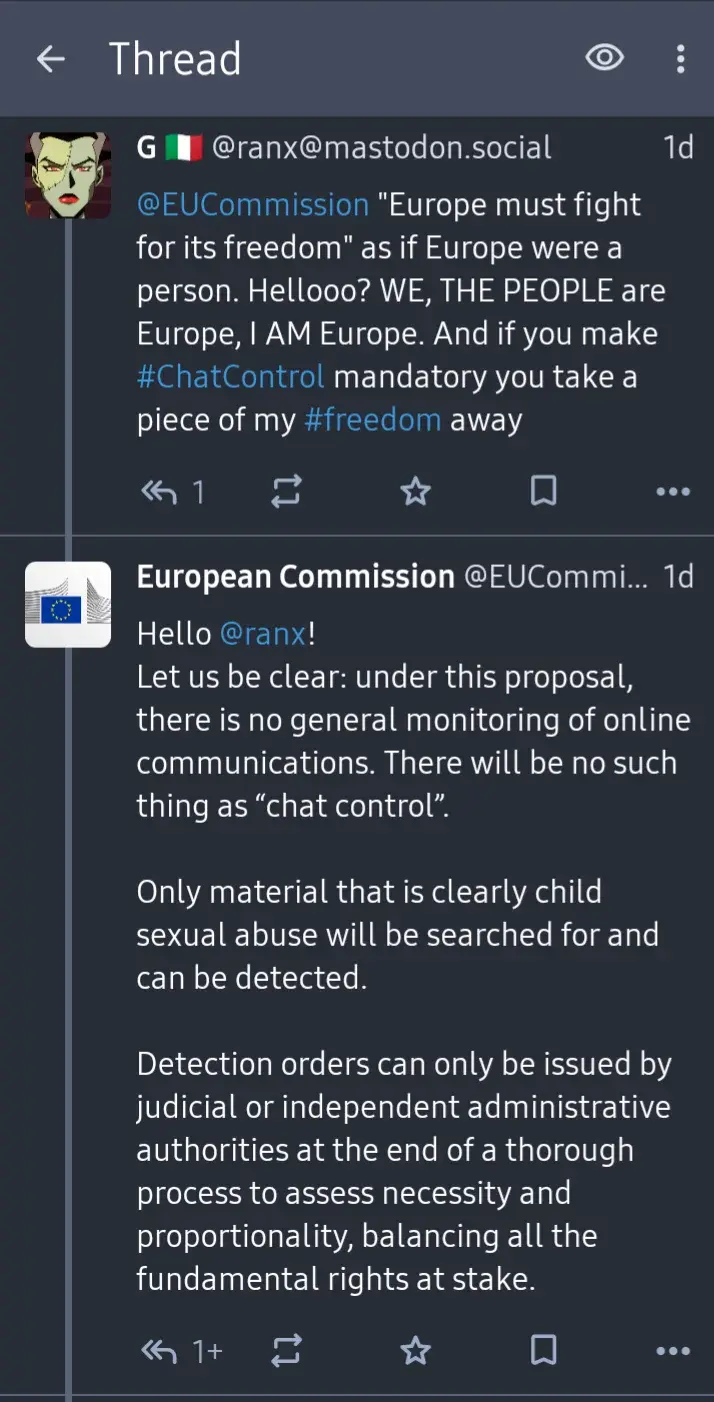714x1402 pixels.
Task: Reply to ranx's post
Action: 160,491
